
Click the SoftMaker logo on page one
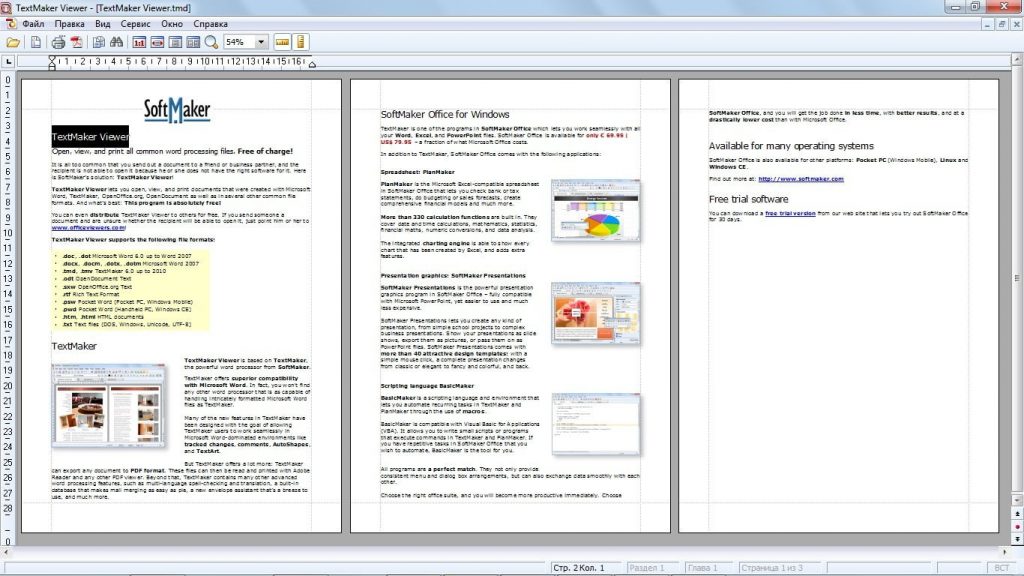[x=177, y=110]
